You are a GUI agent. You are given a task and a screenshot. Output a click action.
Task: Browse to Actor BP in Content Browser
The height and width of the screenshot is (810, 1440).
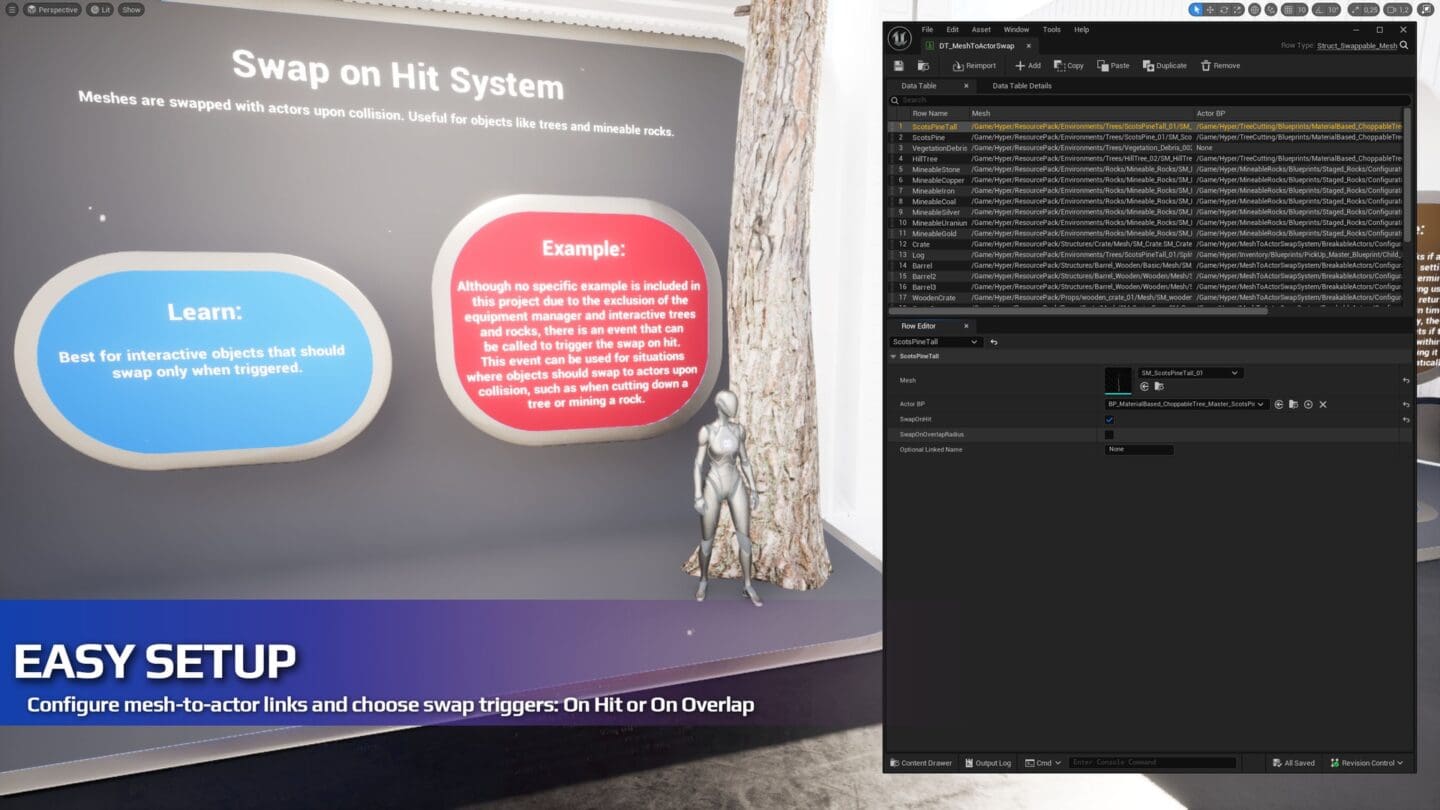click(x=1293, y=404)
